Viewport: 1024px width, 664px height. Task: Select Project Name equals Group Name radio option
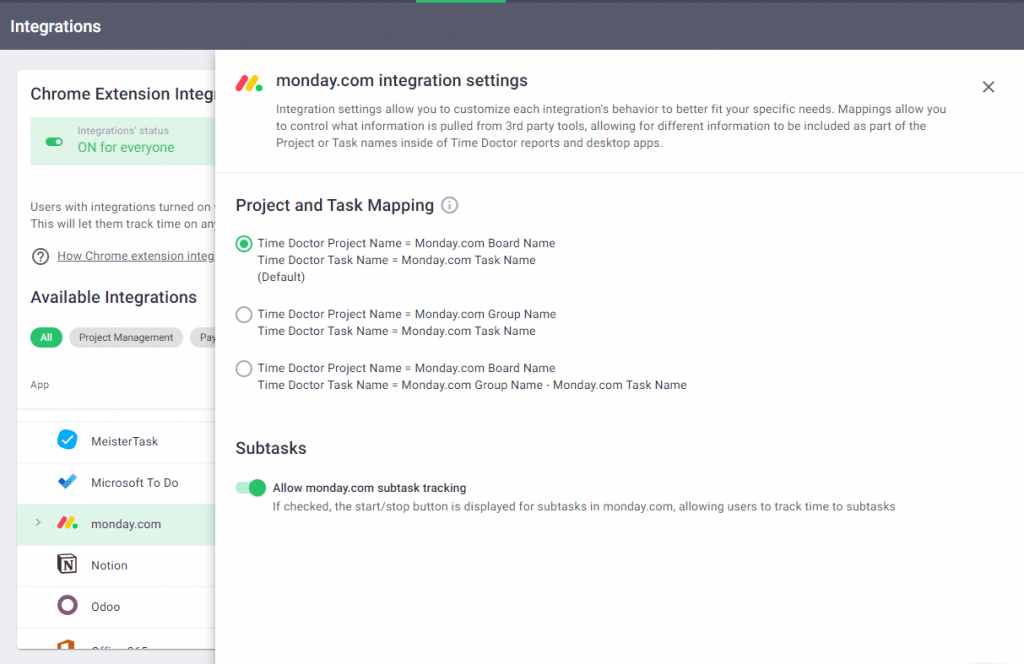point(244,315)
